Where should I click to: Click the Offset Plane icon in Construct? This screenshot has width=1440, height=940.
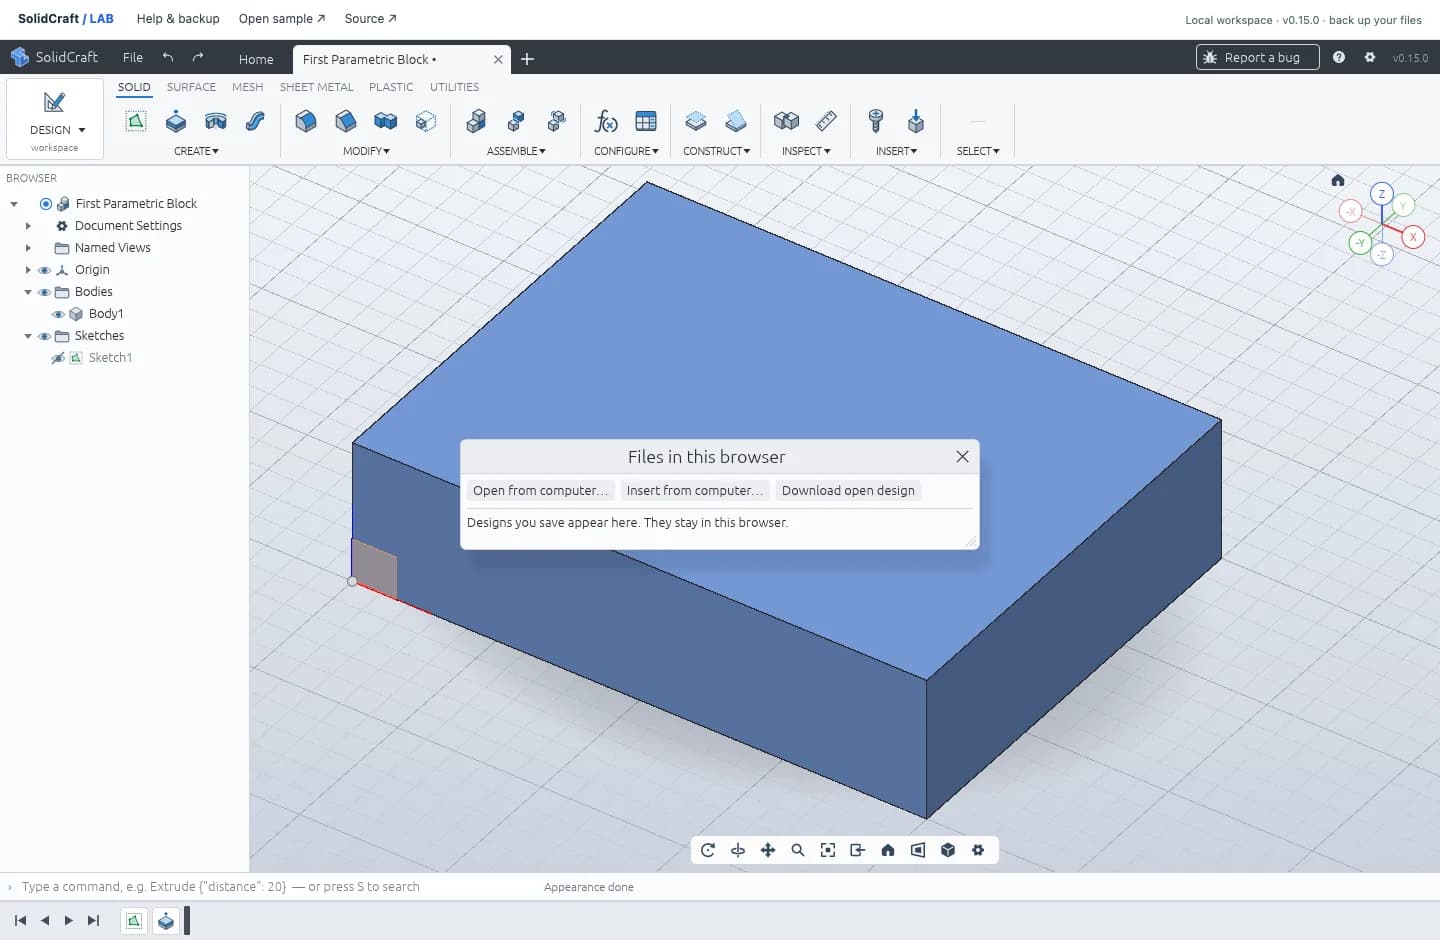(x=696, y=121)
